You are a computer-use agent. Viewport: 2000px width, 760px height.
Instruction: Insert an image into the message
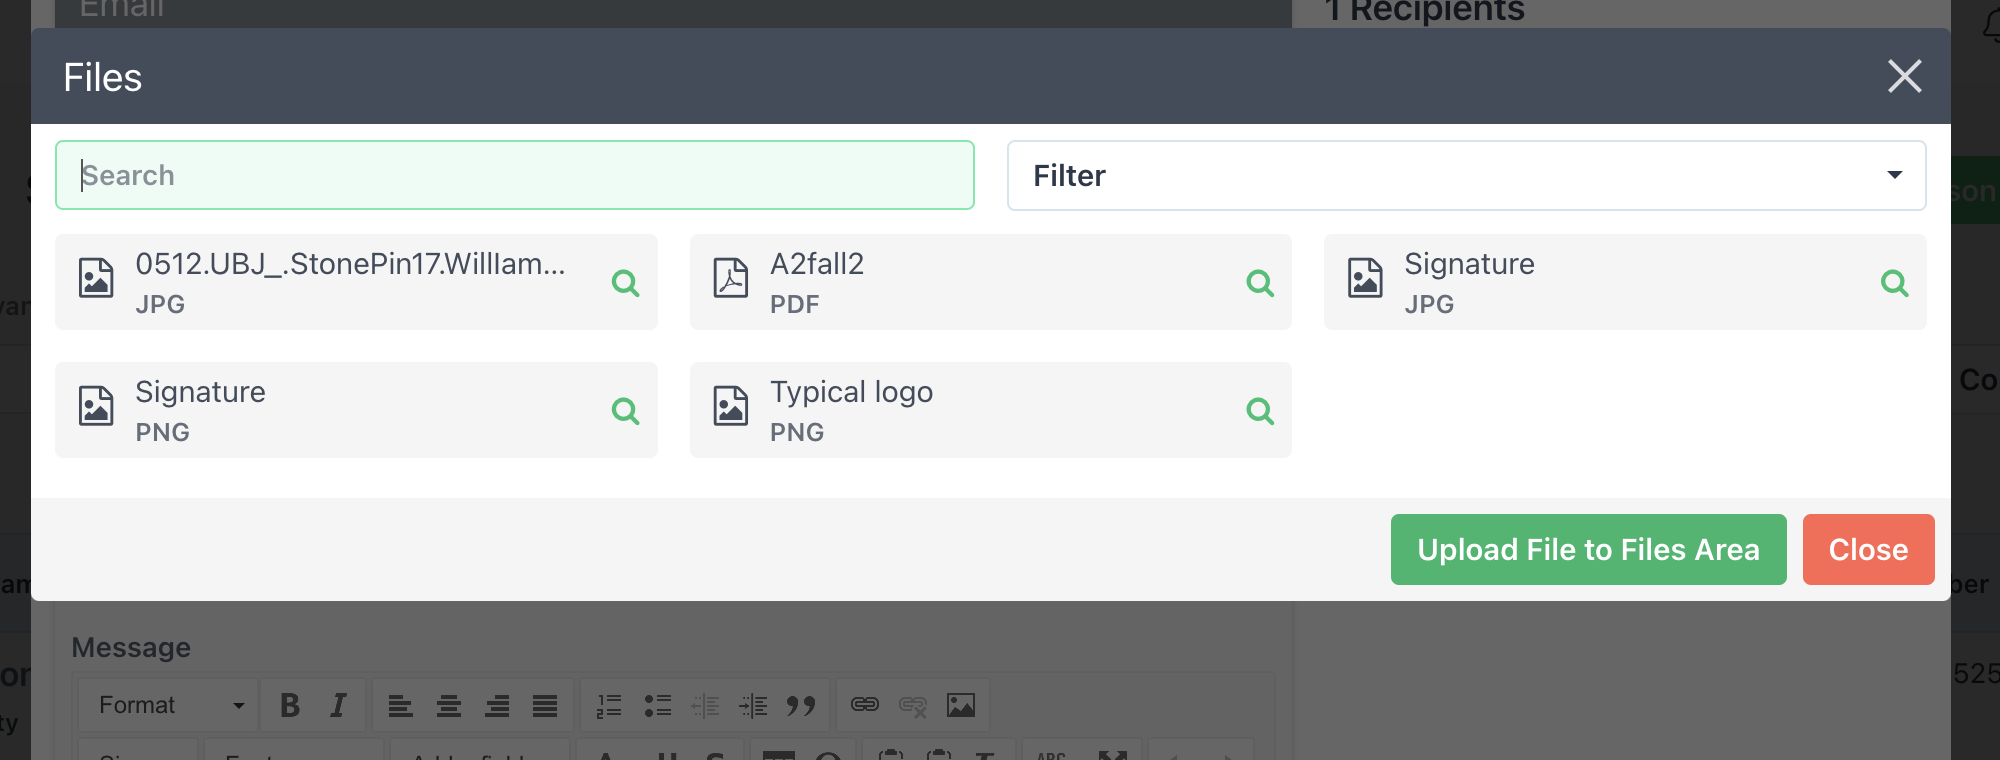962,704
